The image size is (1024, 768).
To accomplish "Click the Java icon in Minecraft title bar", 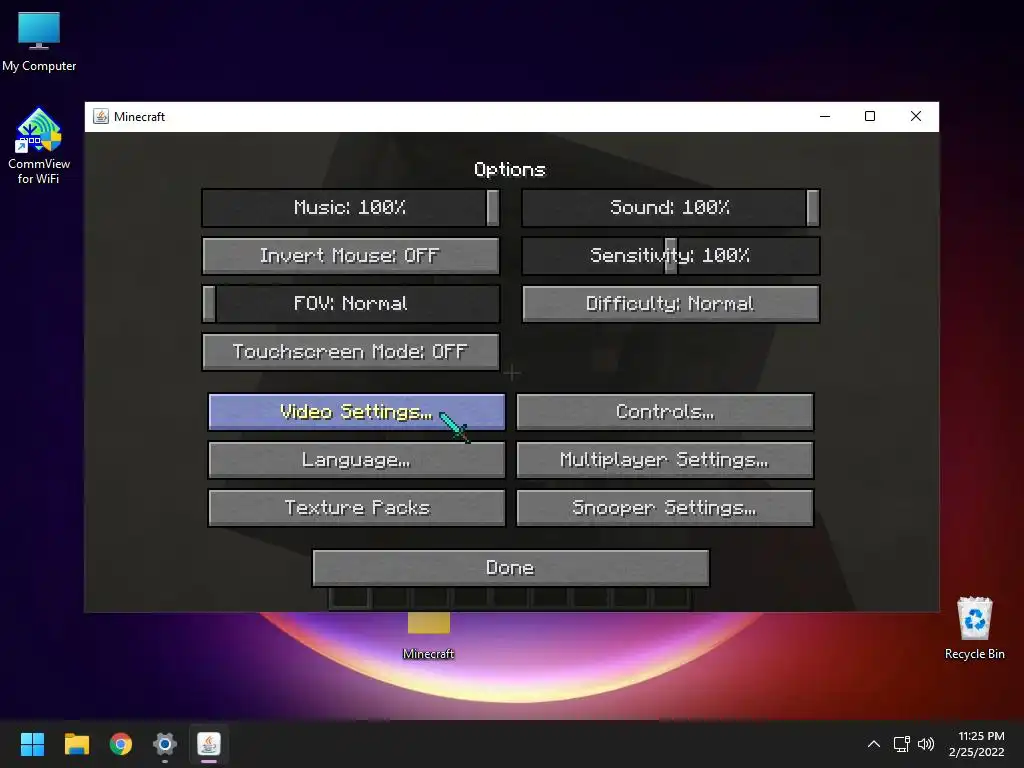I will coord(101,116).
